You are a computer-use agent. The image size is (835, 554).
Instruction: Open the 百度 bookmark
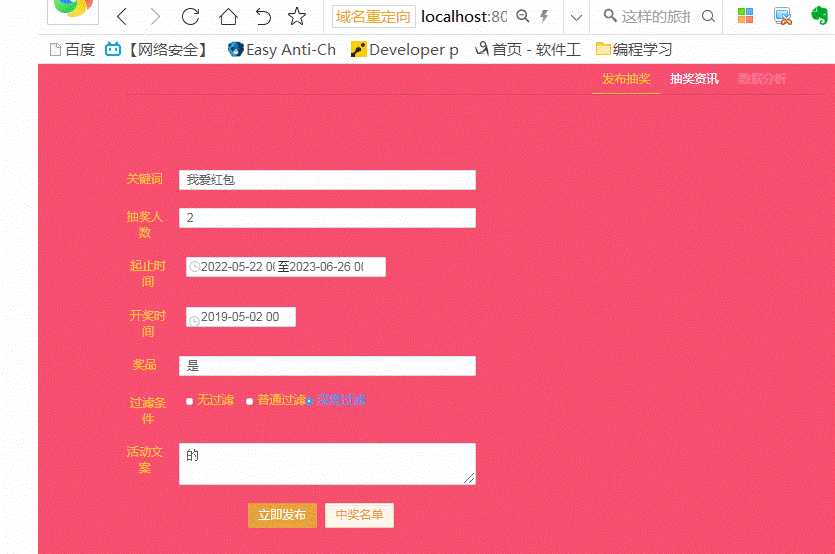(72, 50)
